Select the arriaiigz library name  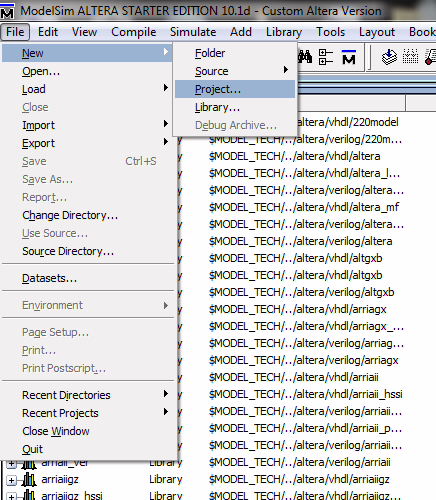click(60, 479)
